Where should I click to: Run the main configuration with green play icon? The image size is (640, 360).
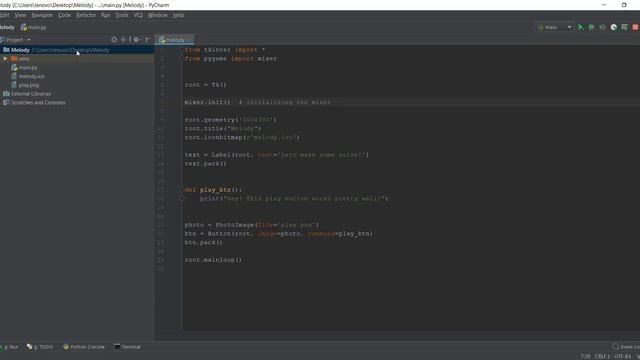pos(580,27)
